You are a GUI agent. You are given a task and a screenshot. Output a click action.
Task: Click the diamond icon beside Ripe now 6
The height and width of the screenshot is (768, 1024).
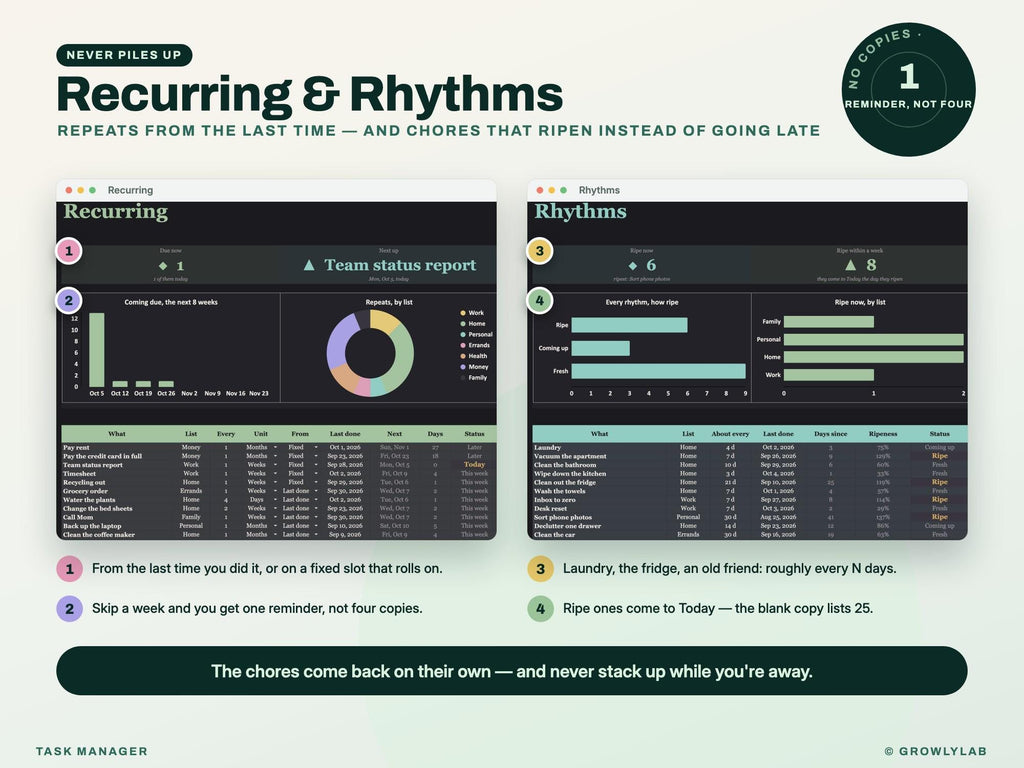pyautogui.click(x=632, y=266)
